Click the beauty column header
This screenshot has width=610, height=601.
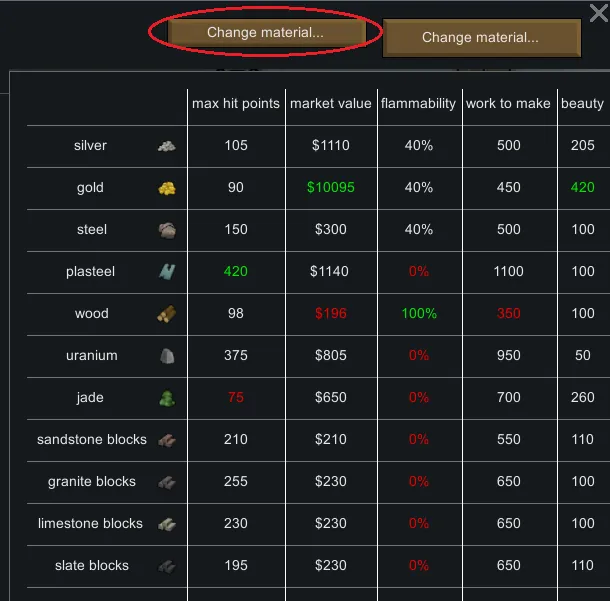tap(583, 104)
